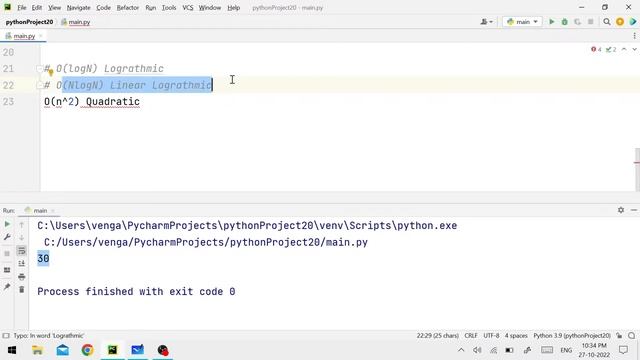Hide the Run panel with the minus icon
The width and height of the screenshot is (640, 360).
point(633,210)
